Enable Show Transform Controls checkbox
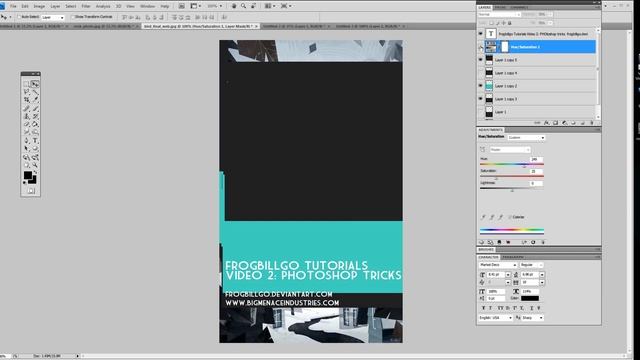 (73, 17)
